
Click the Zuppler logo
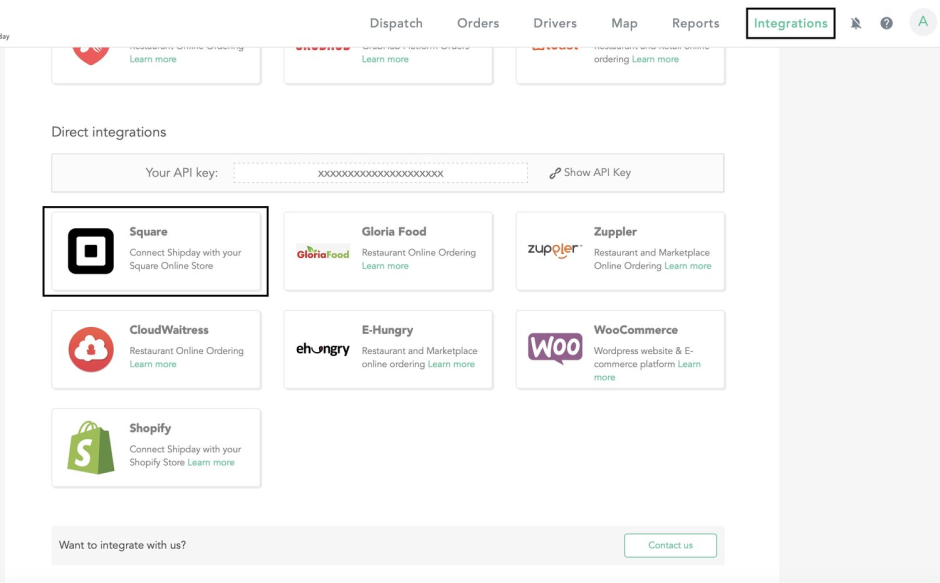click(x=555, y=250)
